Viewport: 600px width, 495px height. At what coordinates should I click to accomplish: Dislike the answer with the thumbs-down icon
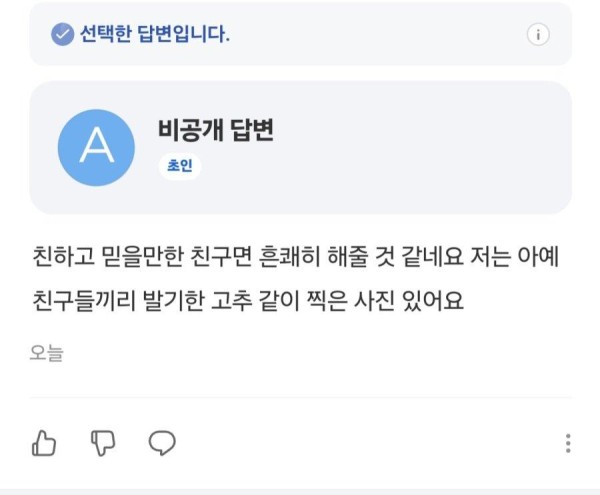[x=103, y=443]
